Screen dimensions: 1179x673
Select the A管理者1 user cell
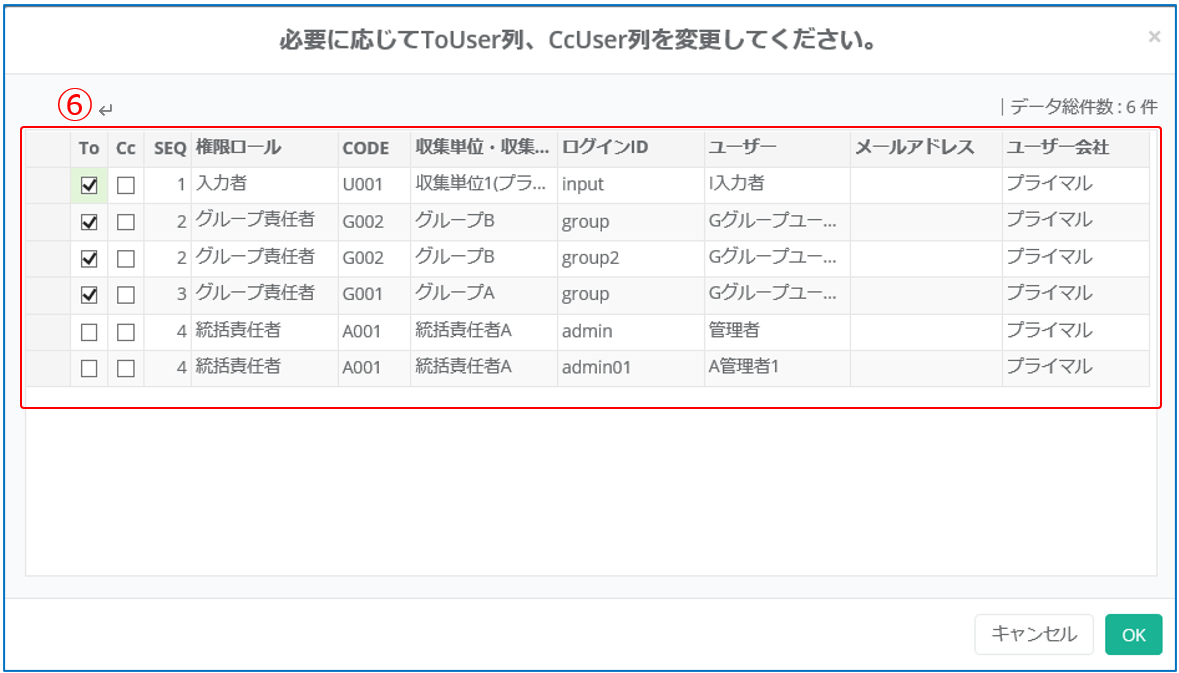click(x=744, y=368)
